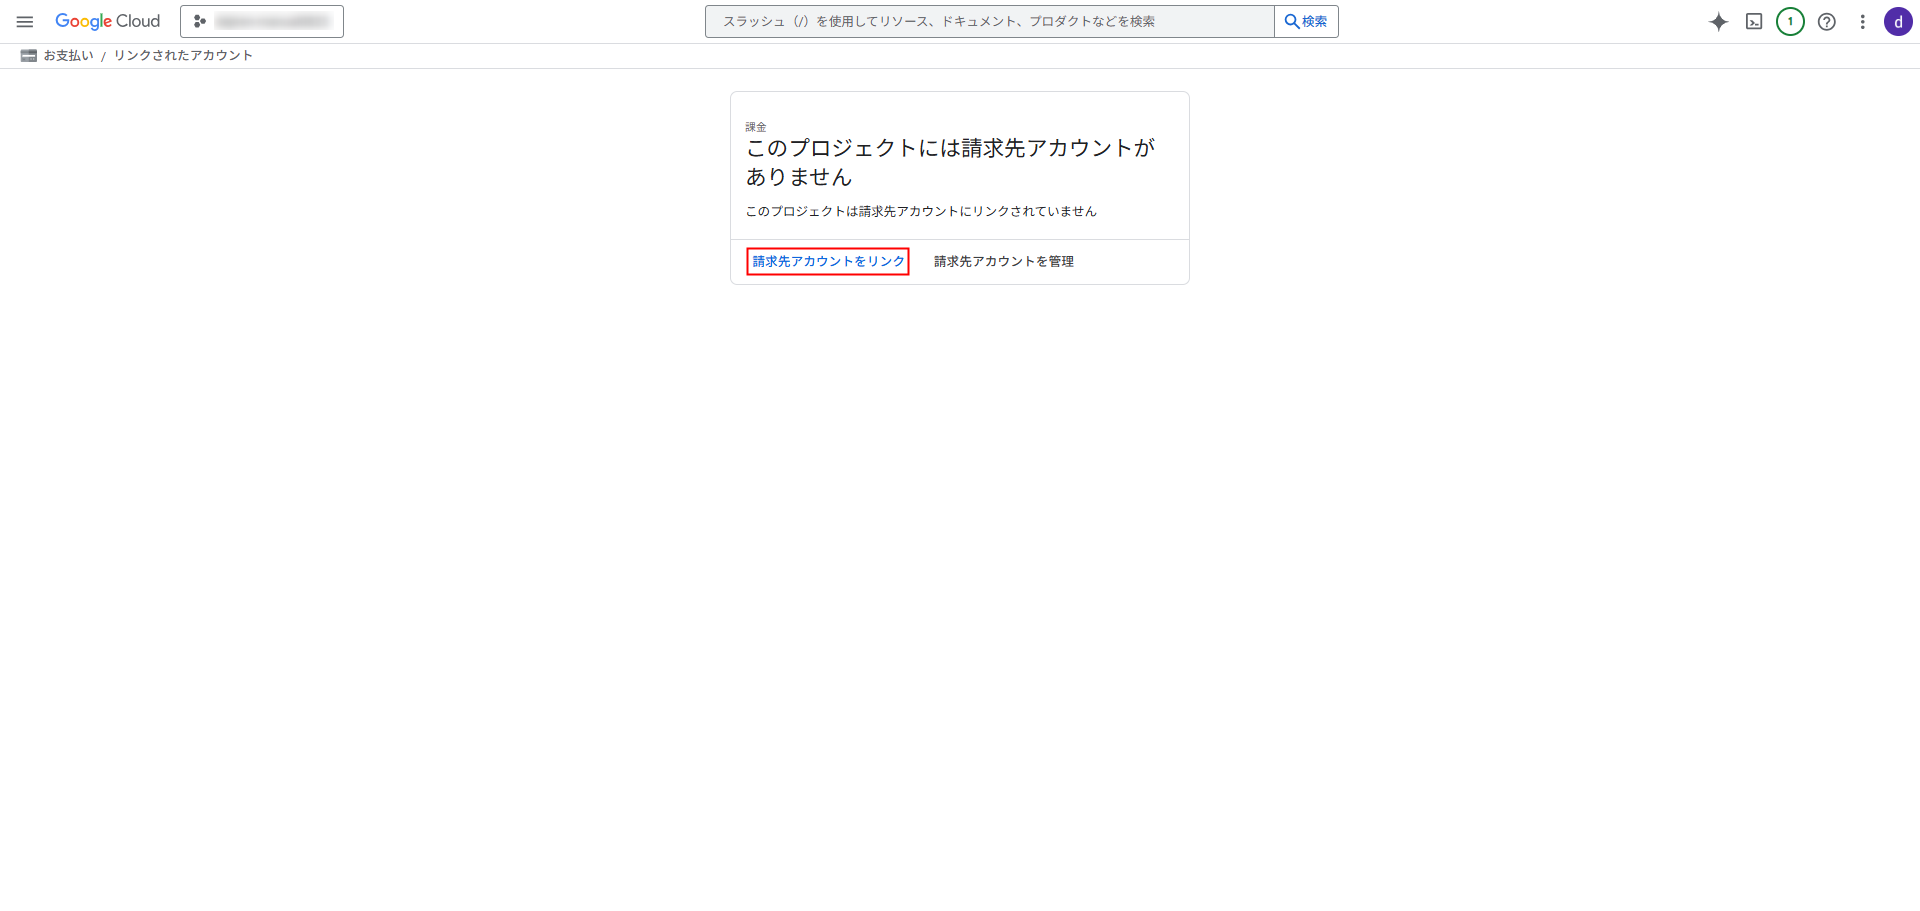This screenshot has height=911, width=1920.
Task: Click the small 課金 label
Action: [756, 127]
